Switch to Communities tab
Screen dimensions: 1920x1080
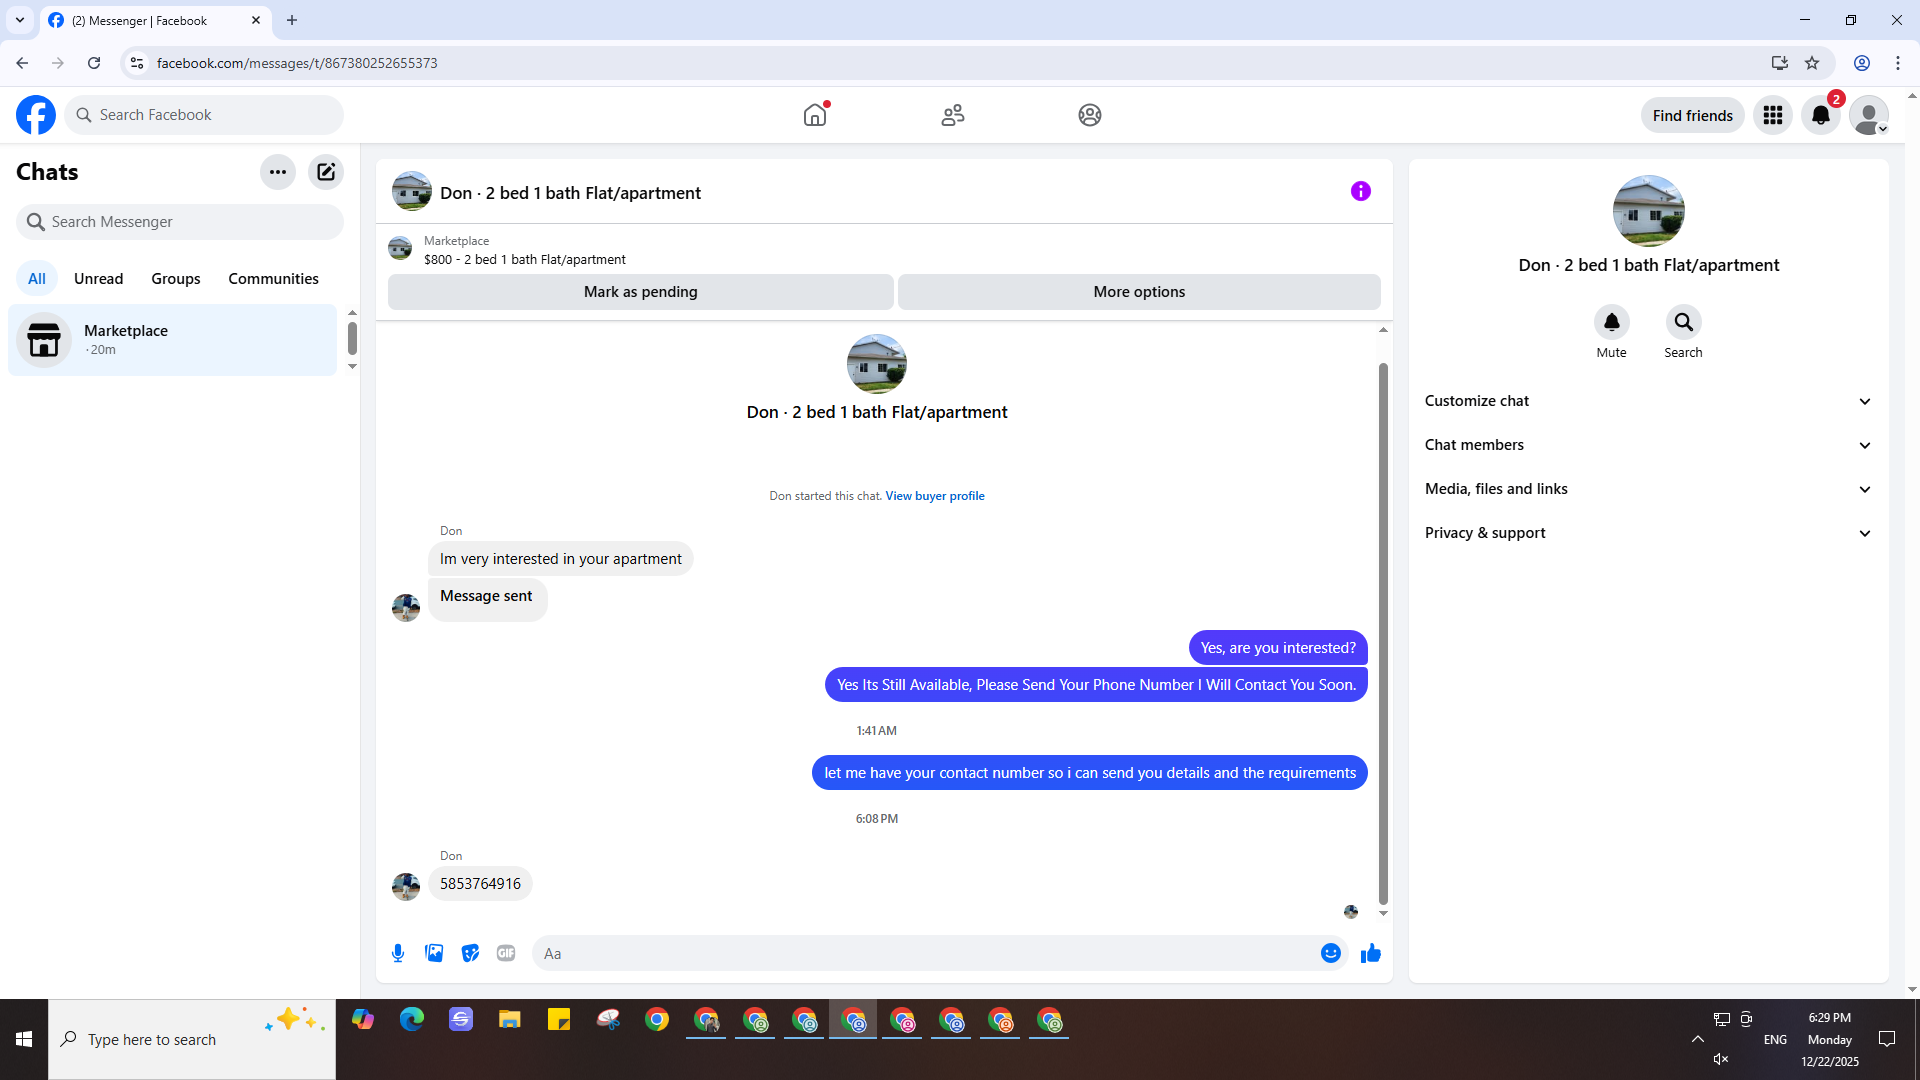[x=273, y=279]
